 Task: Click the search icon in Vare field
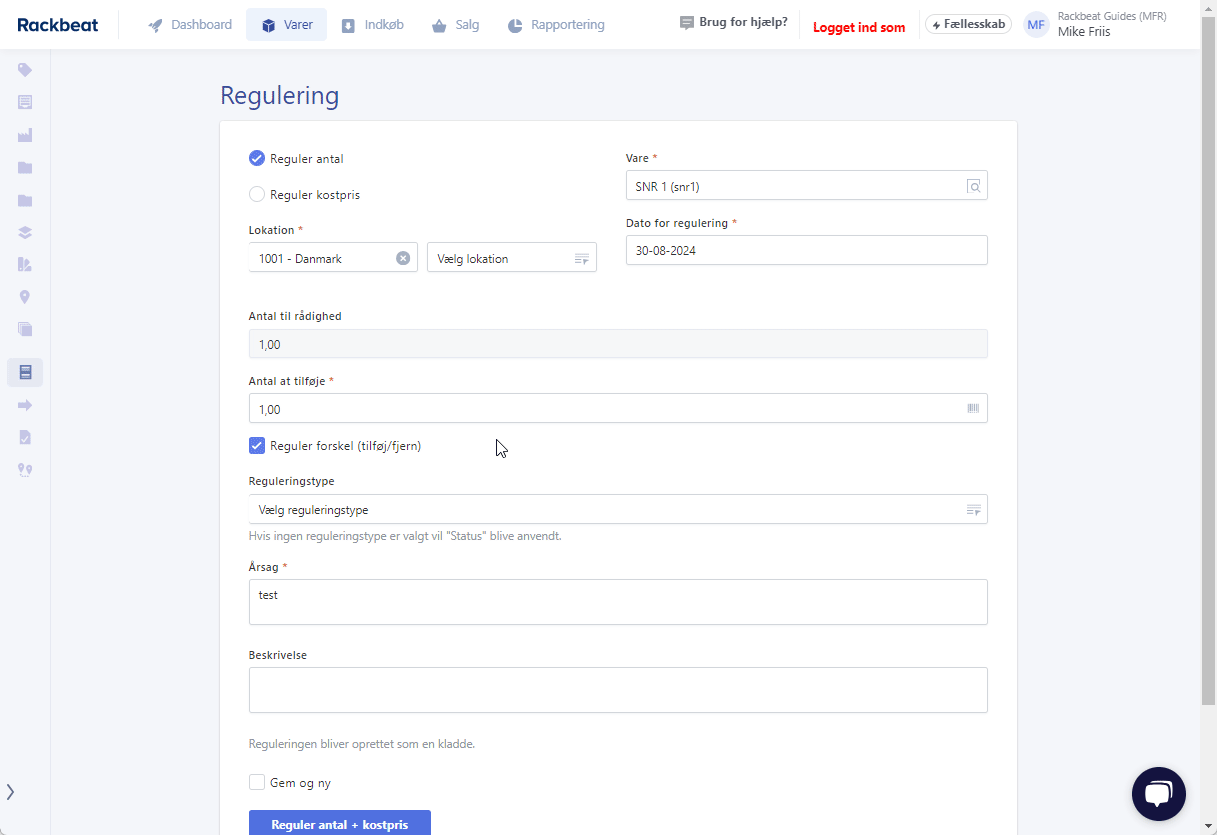973,186
